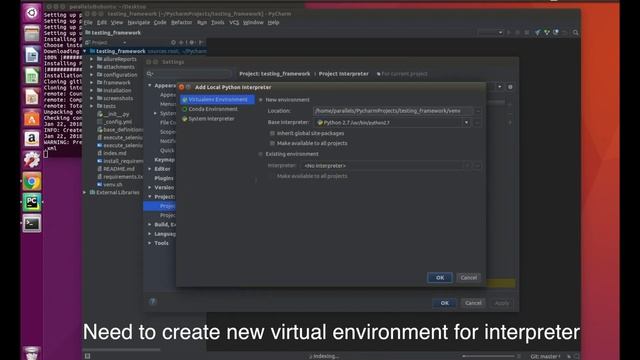This screenshot has height=360, width=640.
Task: Choose Conda Environment option
Action: click(210, 109)
